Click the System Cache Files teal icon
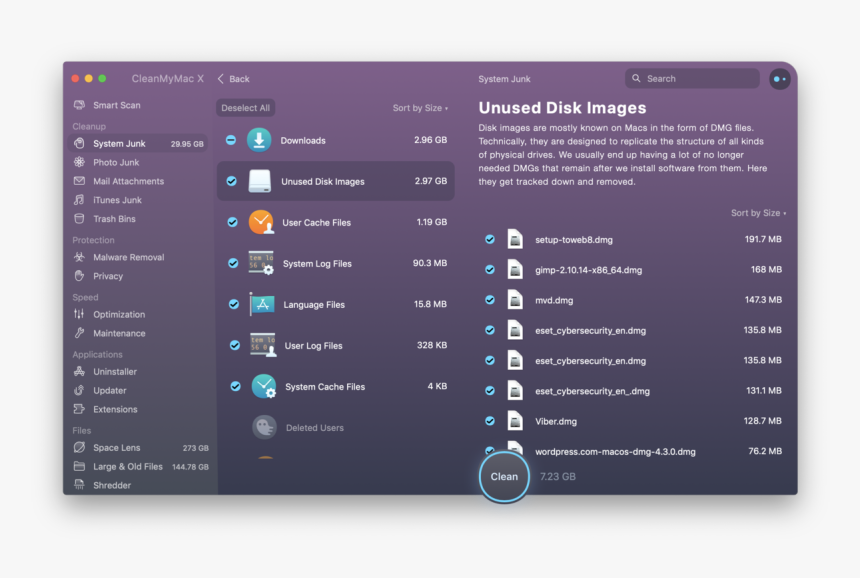 [264, 387]
